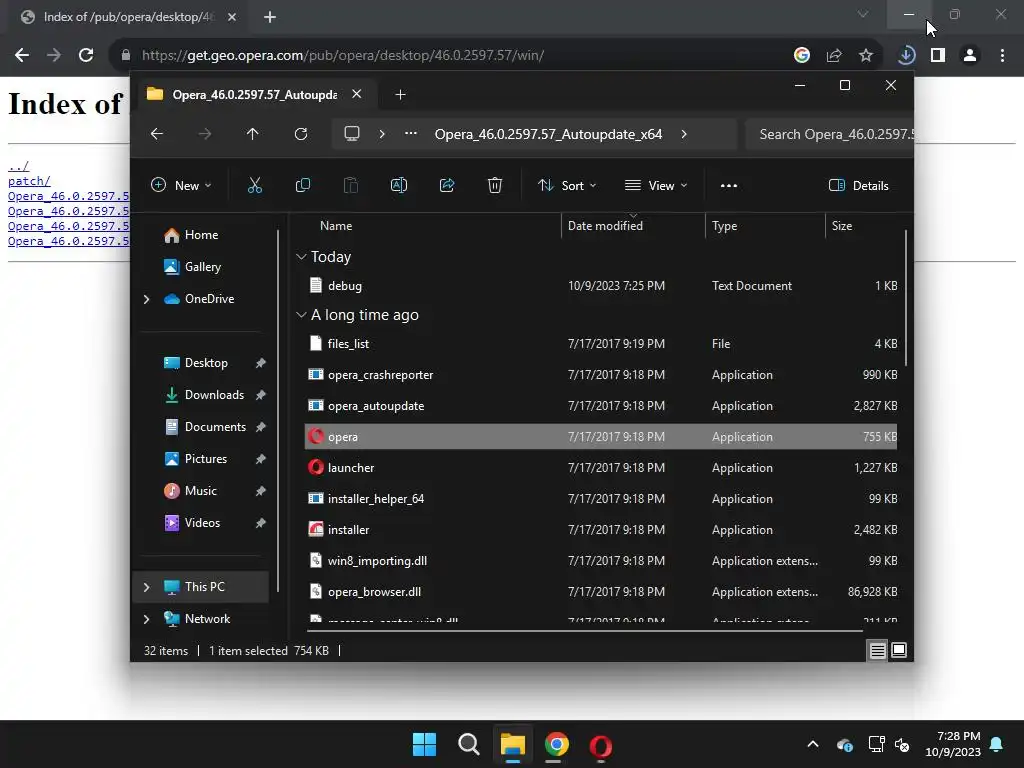
Task: Collapse the Today group
Action: pyautogui.click(x=301, y=257)
